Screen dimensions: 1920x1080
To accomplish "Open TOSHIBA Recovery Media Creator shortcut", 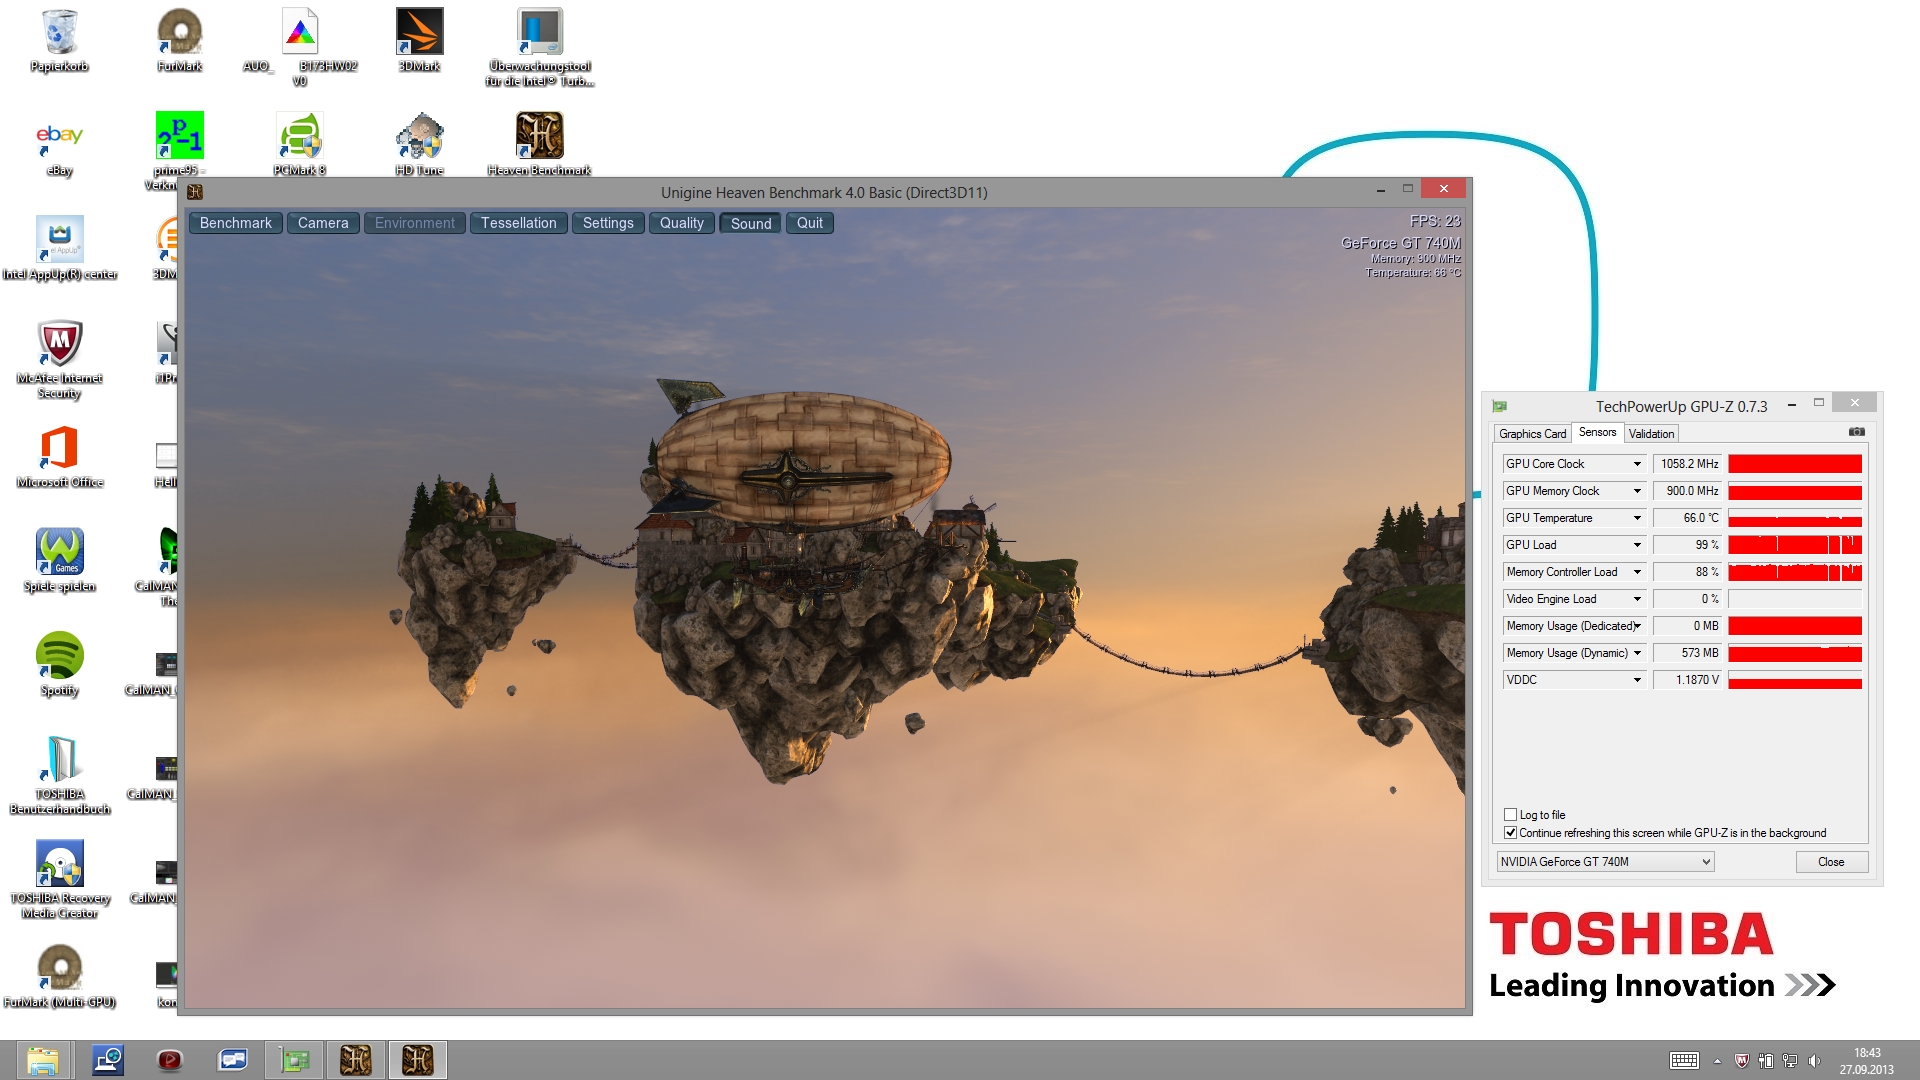I will coord(60,880).
